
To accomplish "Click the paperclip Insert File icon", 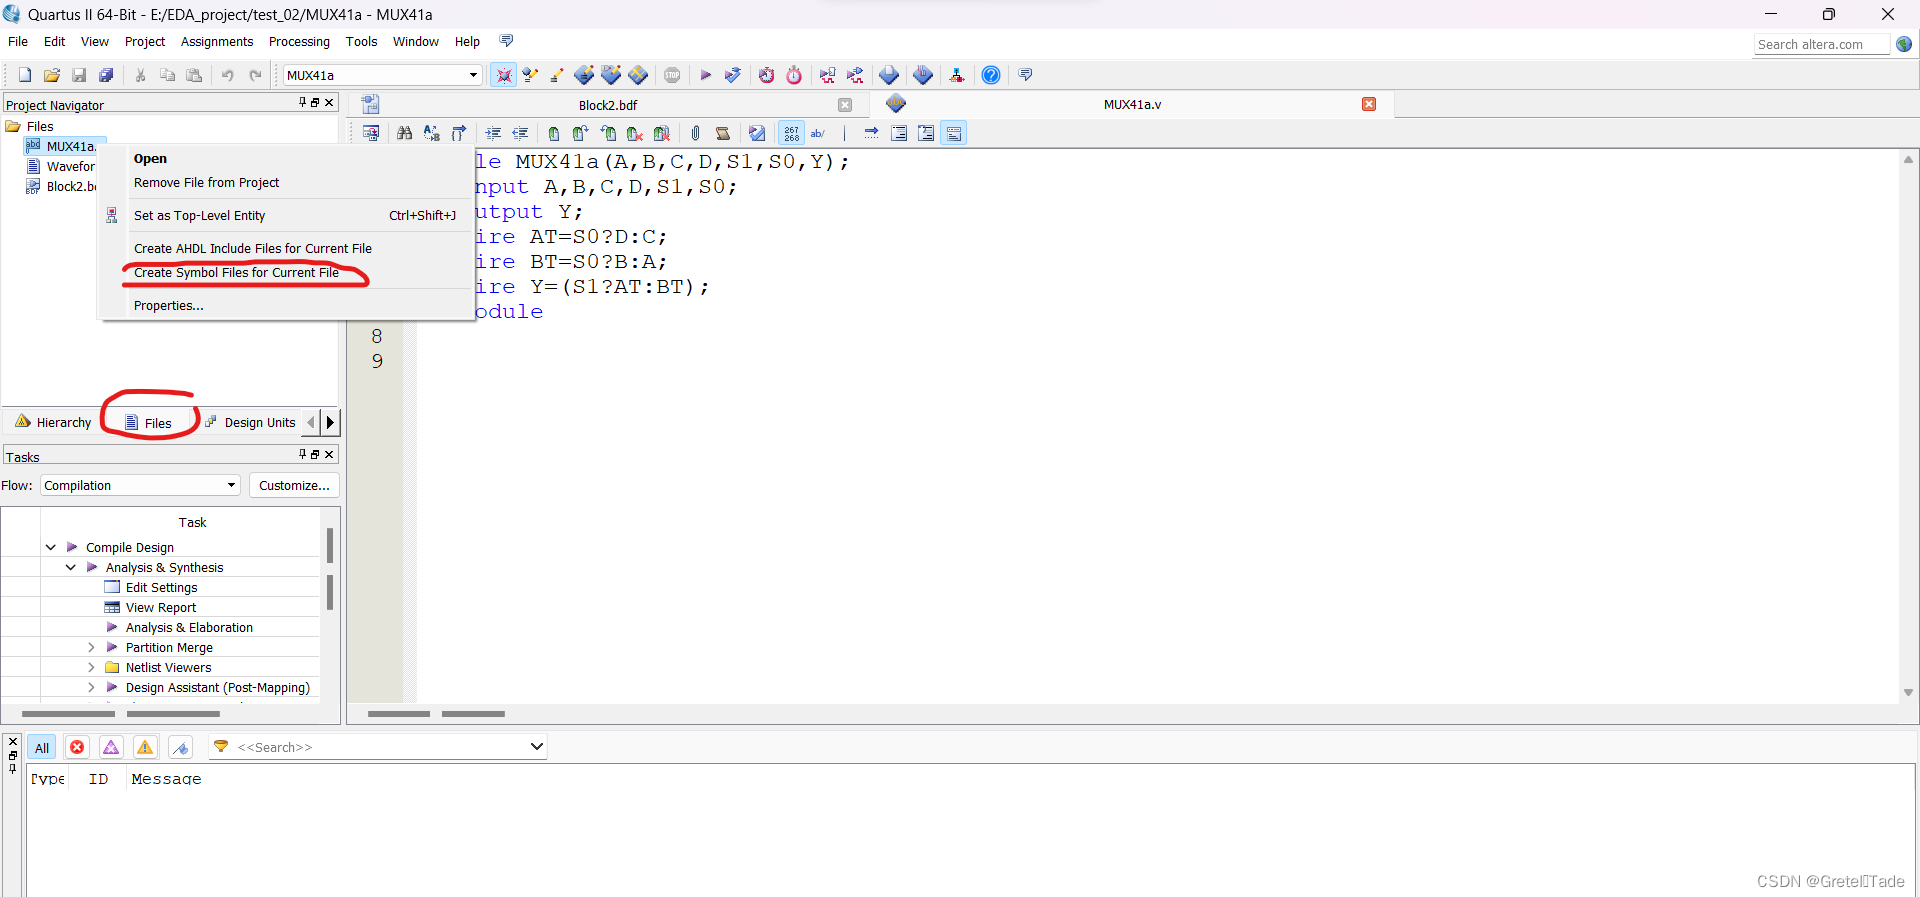I will pyautogui.click(x=695, y=133).
